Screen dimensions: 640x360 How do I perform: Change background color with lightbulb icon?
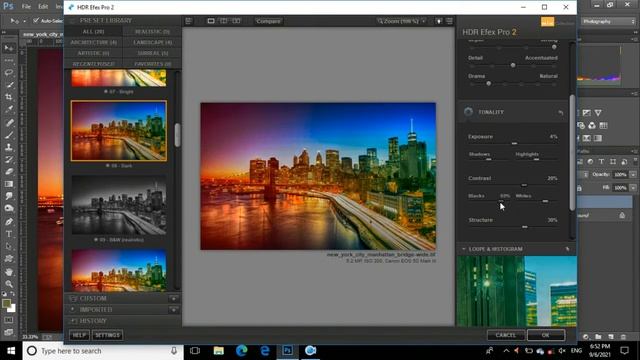pyautogui.click(x=439, y=21)
